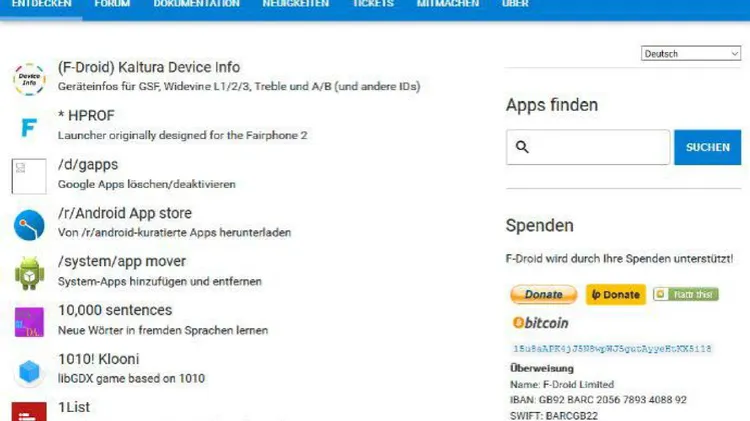
Task: Click the 1010! Klooni blue cube icon
Action: [x=29, y=371]
